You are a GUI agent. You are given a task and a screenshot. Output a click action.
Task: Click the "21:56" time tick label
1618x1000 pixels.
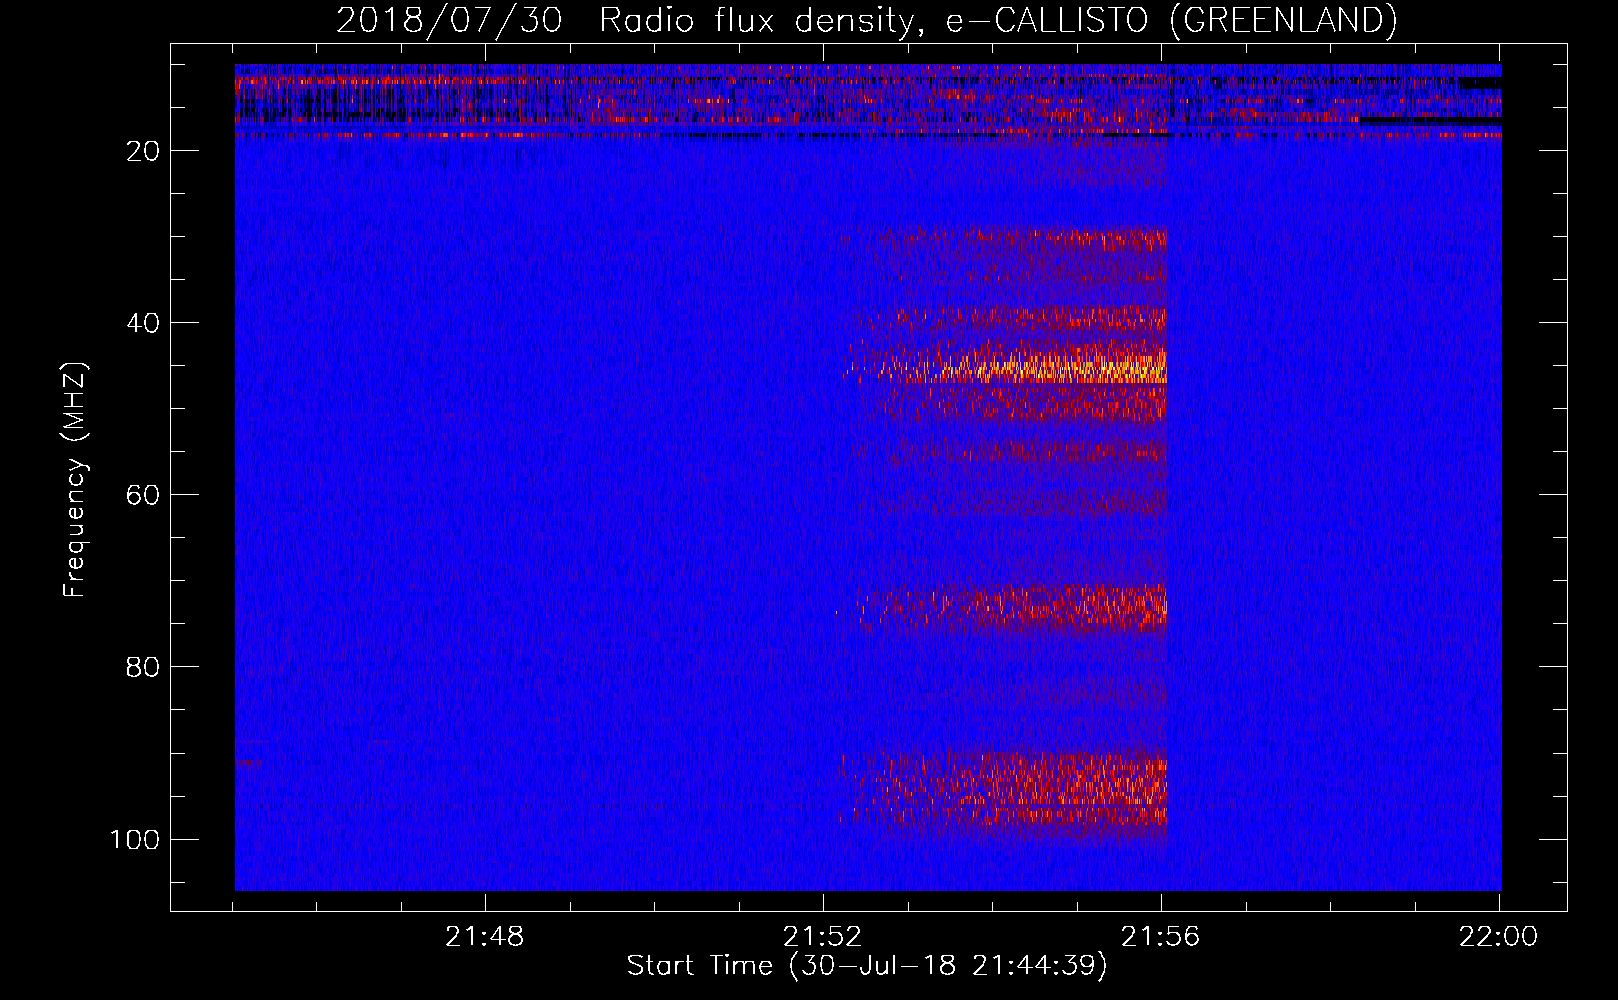pos(1160,937)
